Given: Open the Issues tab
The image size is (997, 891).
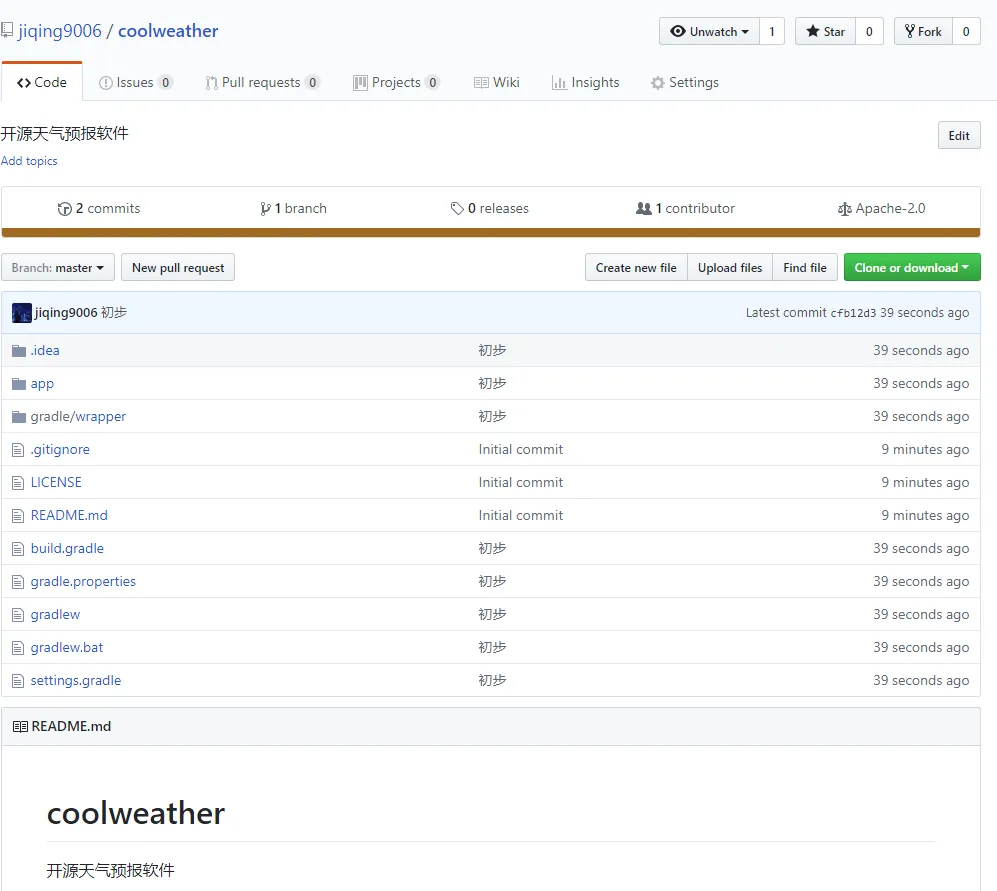Looking at the screenshot, I should click(x=135, y=83).
